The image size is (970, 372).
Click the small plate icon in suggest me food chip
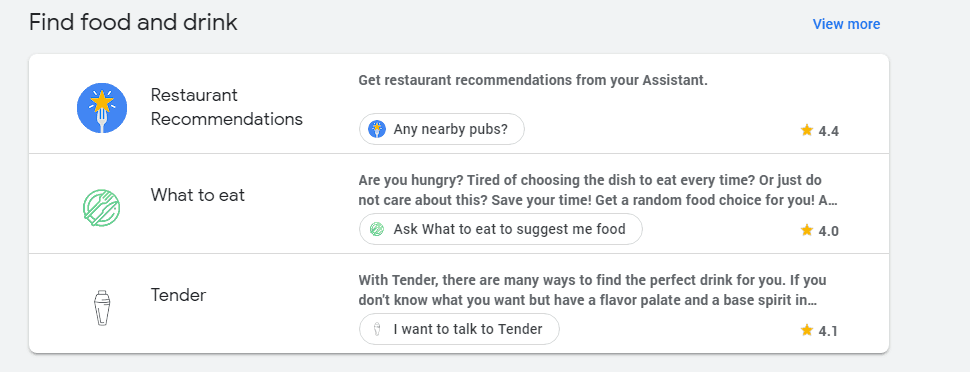click(x=377, y=229)
